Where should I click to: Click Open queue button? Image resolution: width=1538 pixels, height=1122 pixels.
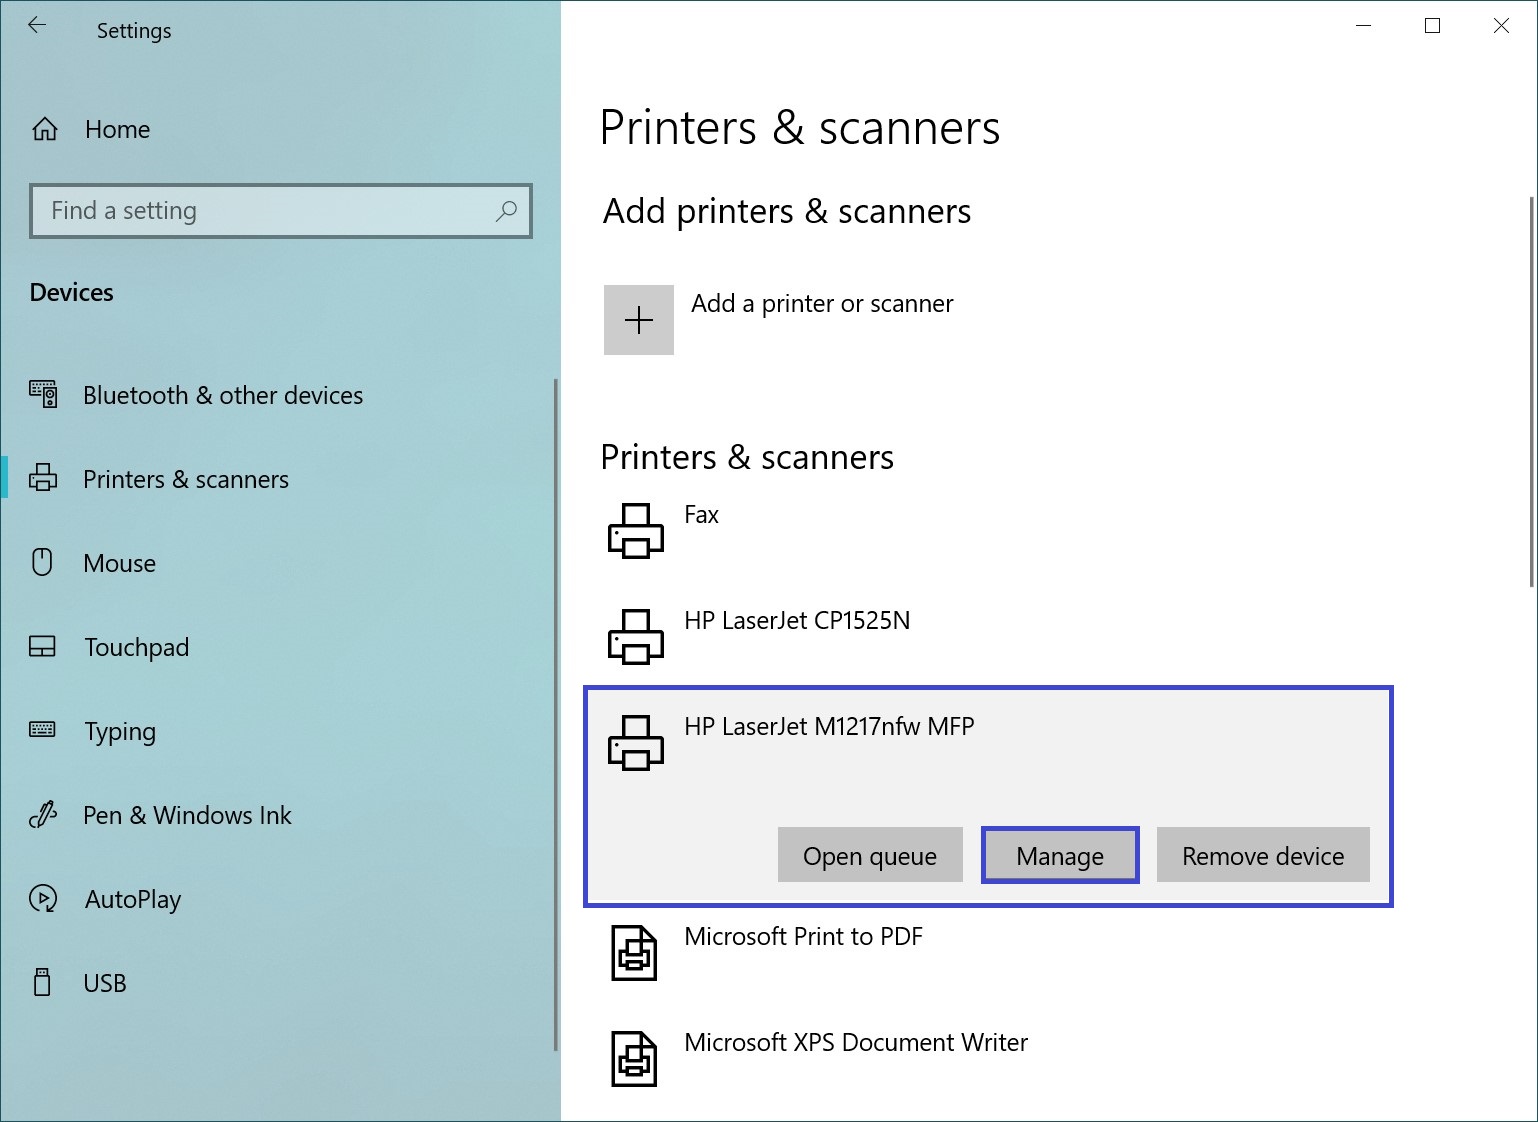(x=870, y=855)
